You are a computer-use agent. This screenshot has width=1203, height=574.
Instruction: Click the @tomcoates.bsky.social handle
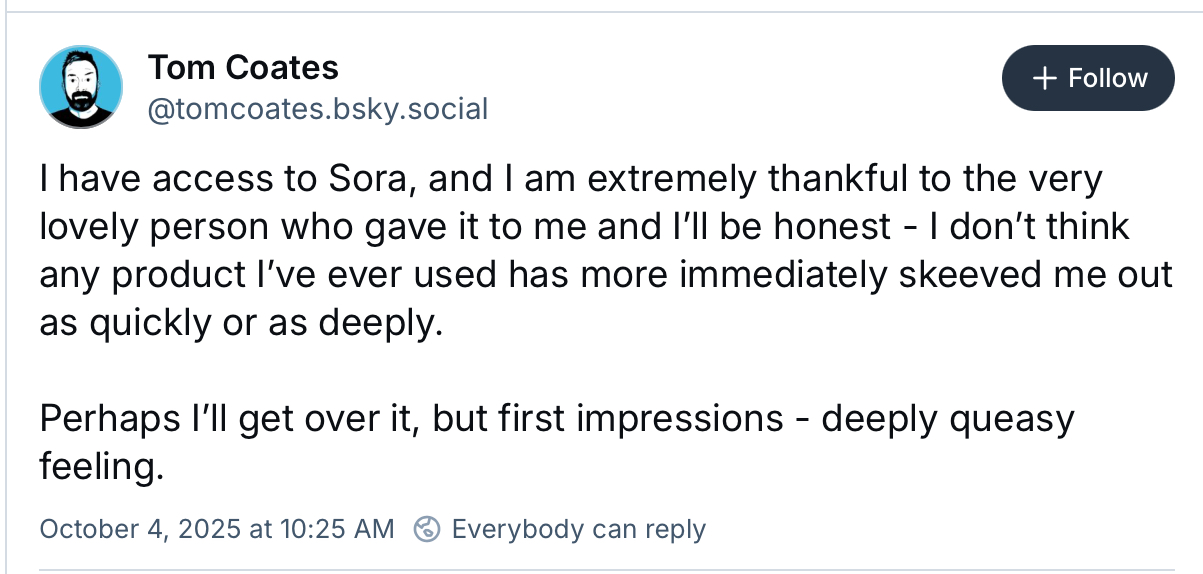click(x=318, y=108)
